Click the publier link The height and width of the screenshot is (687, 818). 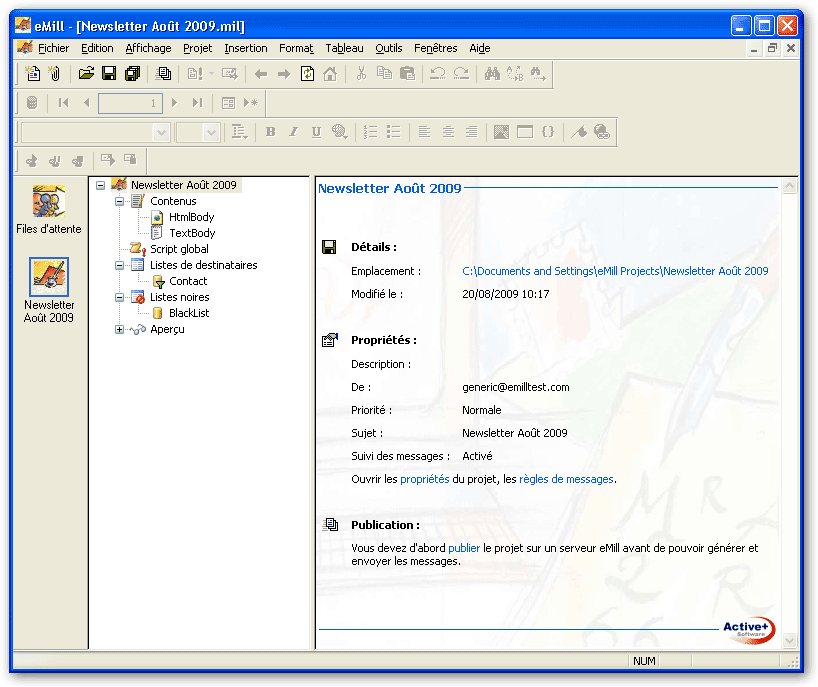click(x=464, y=548)
